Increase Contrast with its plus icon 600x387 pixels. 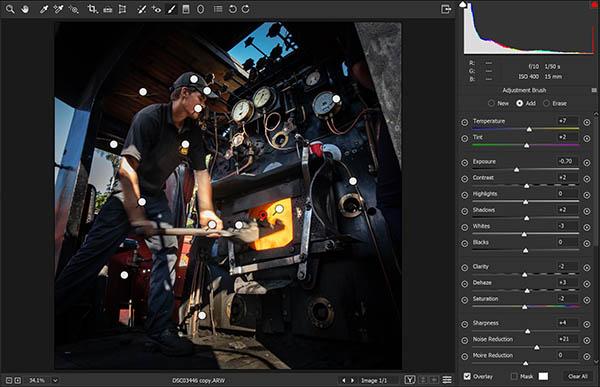(587, 179)
